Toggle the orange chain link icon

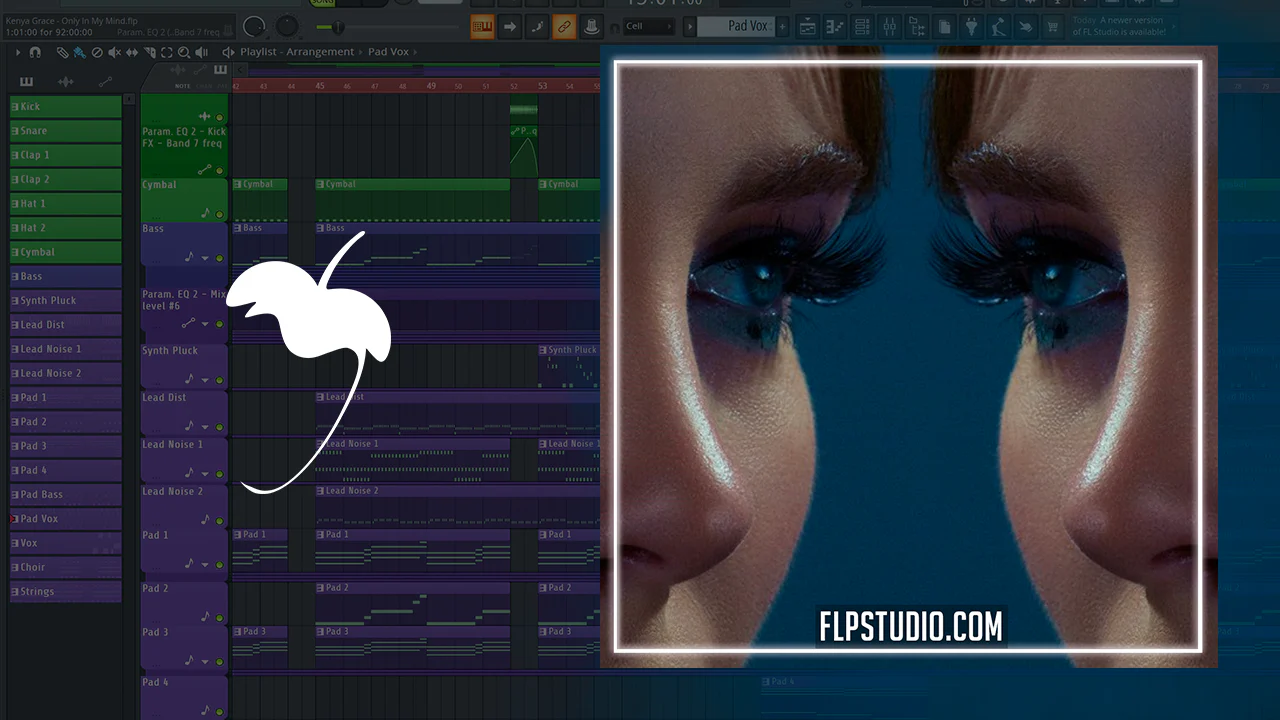[564, 26]
